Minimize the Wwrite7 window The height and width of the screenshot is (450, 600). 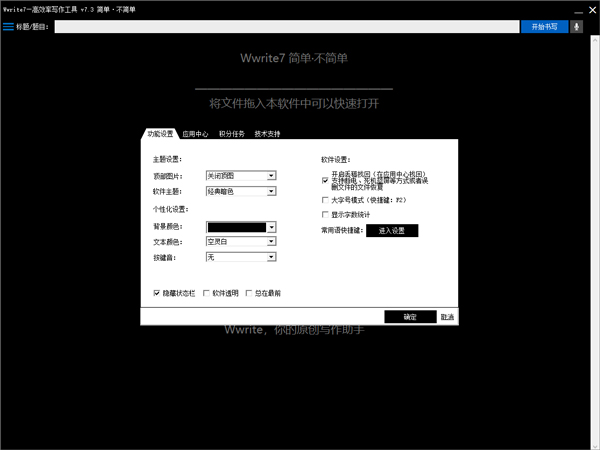(x=579, y=11)
